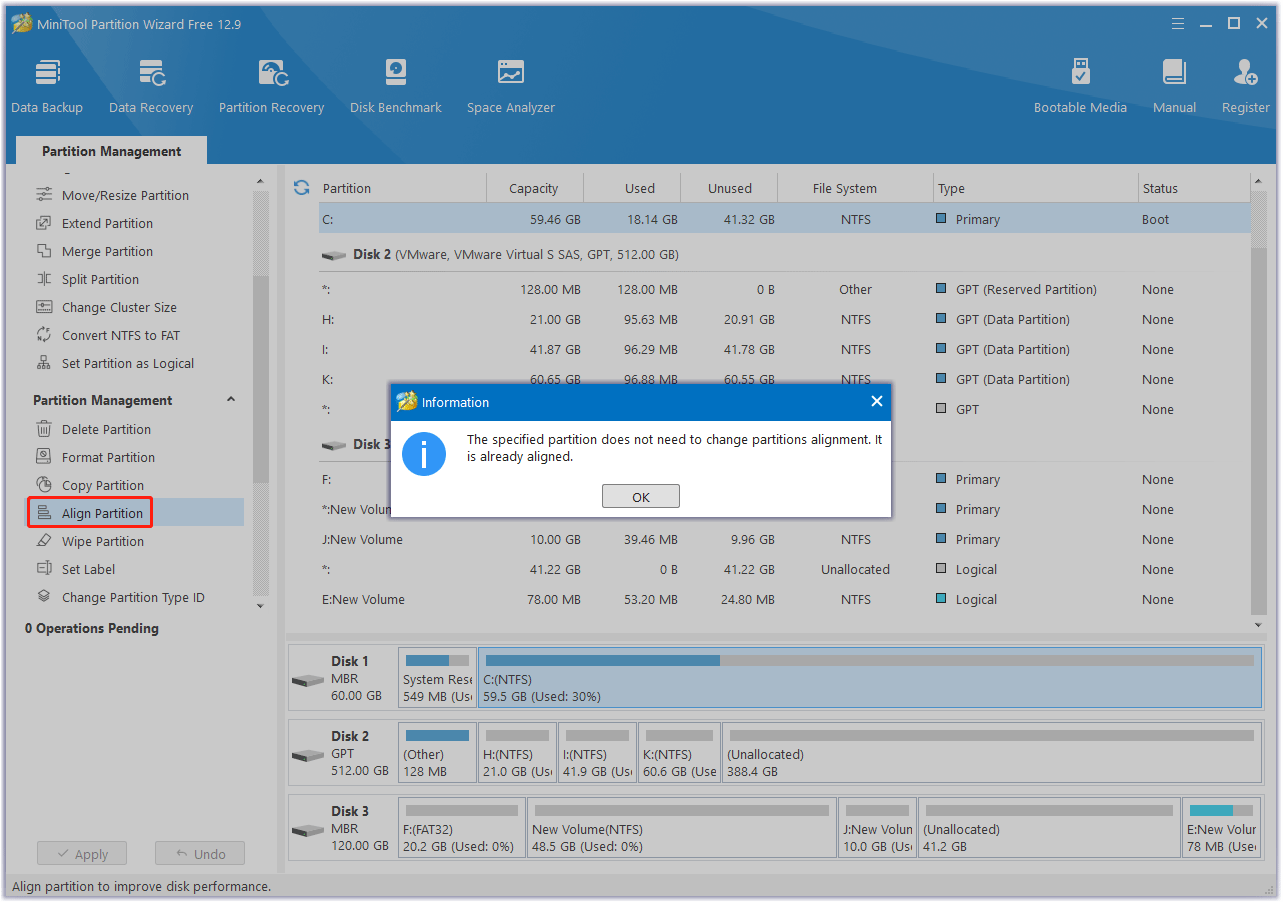Select Set Partition as Logical
Screen dimensions: 1283x902
click(128, 363)
